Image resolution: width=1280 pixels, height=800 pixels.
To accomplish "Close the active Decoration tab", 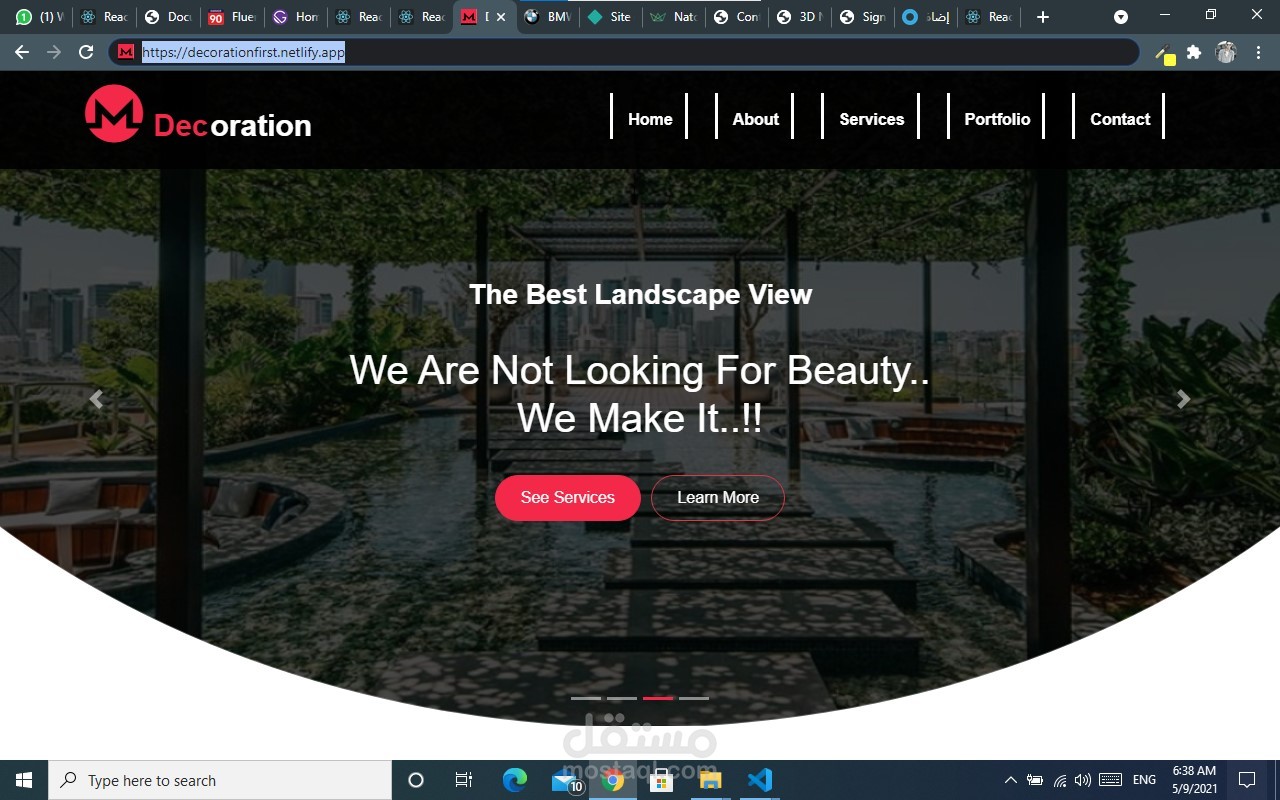I will tap(501, 17).
